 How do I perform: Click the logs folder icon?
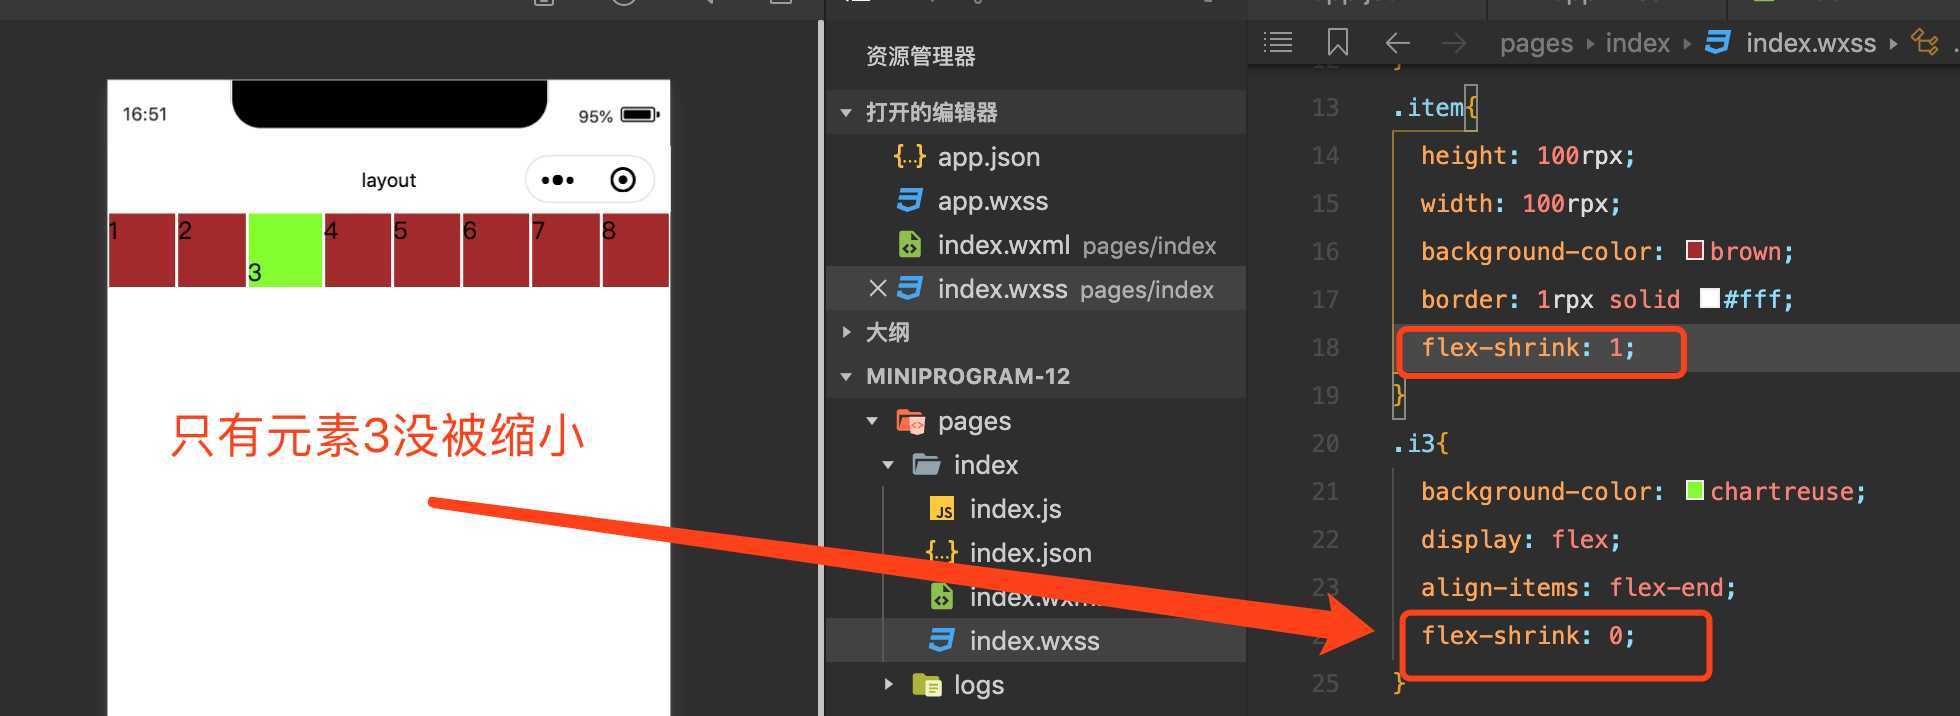pyautogui.click(x=926, y=685)
